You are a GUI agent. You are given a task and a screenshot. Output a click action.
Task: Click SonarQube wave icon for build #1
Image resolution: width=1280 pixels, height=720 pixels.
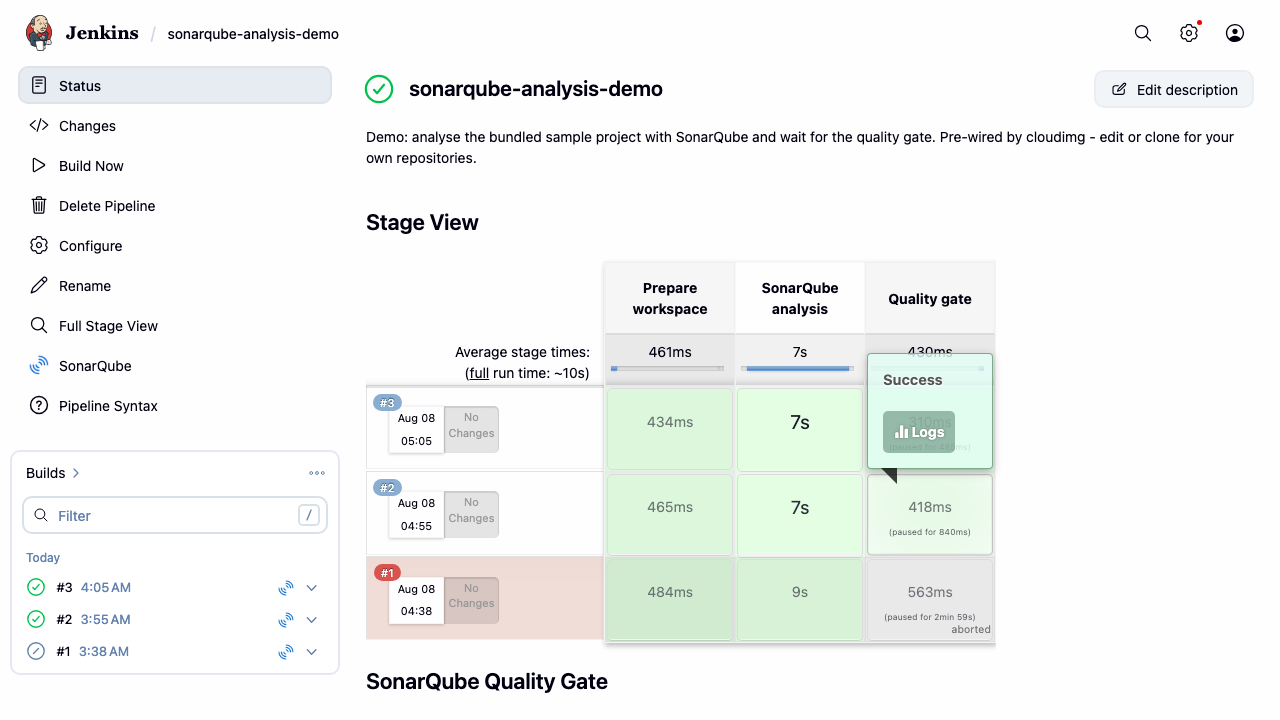click(x=286, y=652)
